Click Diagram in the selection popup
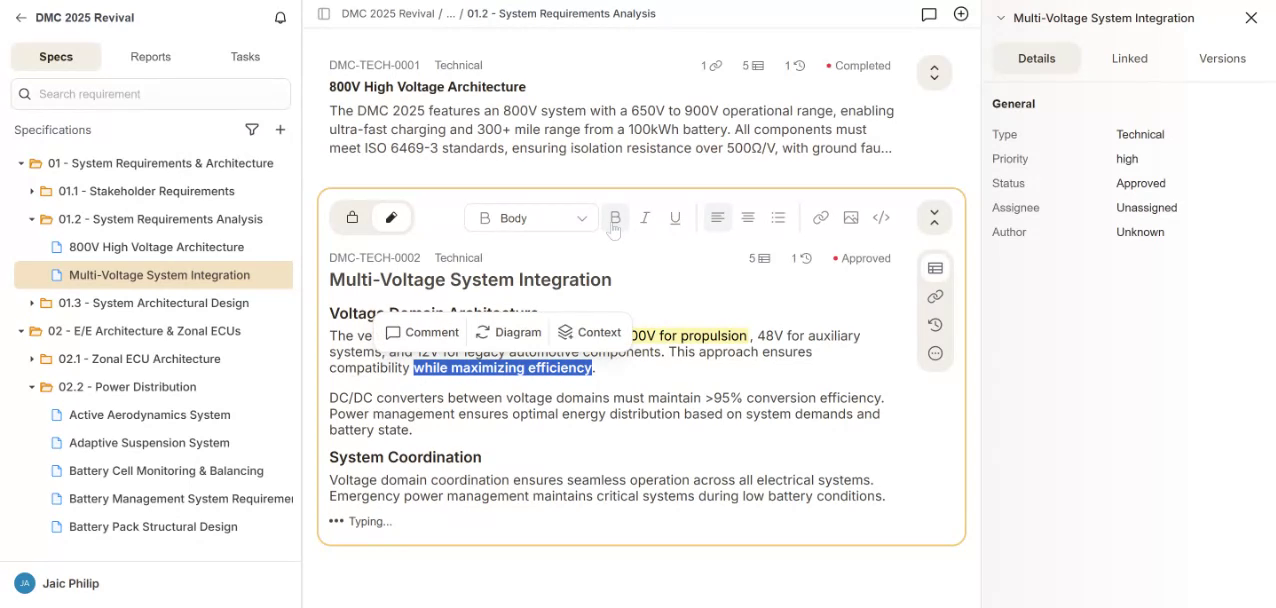Screen dimensions: 1276x608 click(508, 332)
